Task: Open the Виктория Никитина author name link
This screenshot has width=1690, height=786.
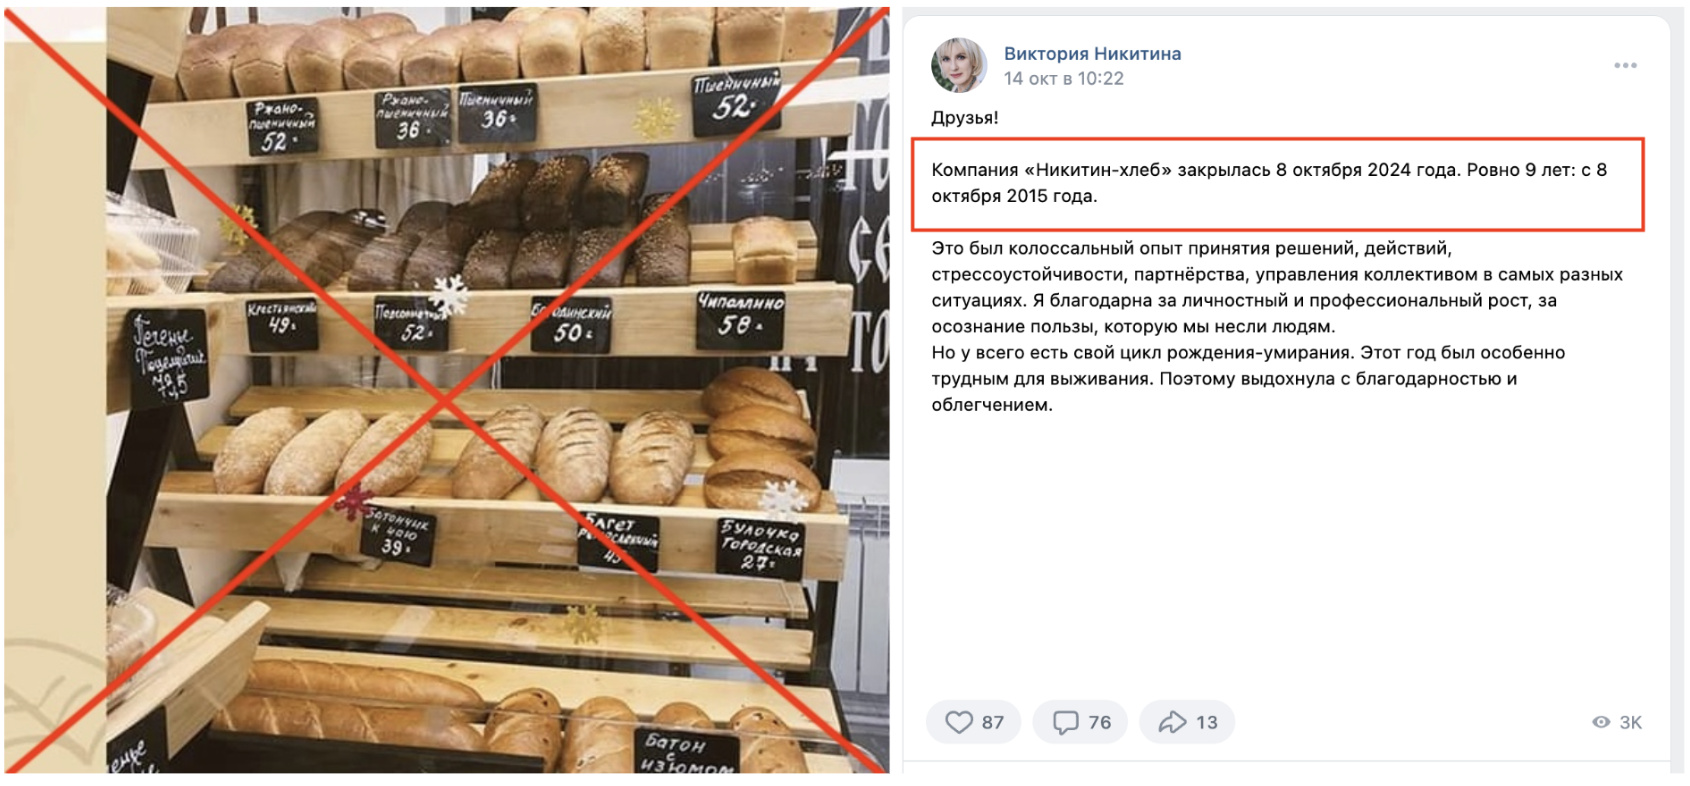Action: coord(1092,53)
